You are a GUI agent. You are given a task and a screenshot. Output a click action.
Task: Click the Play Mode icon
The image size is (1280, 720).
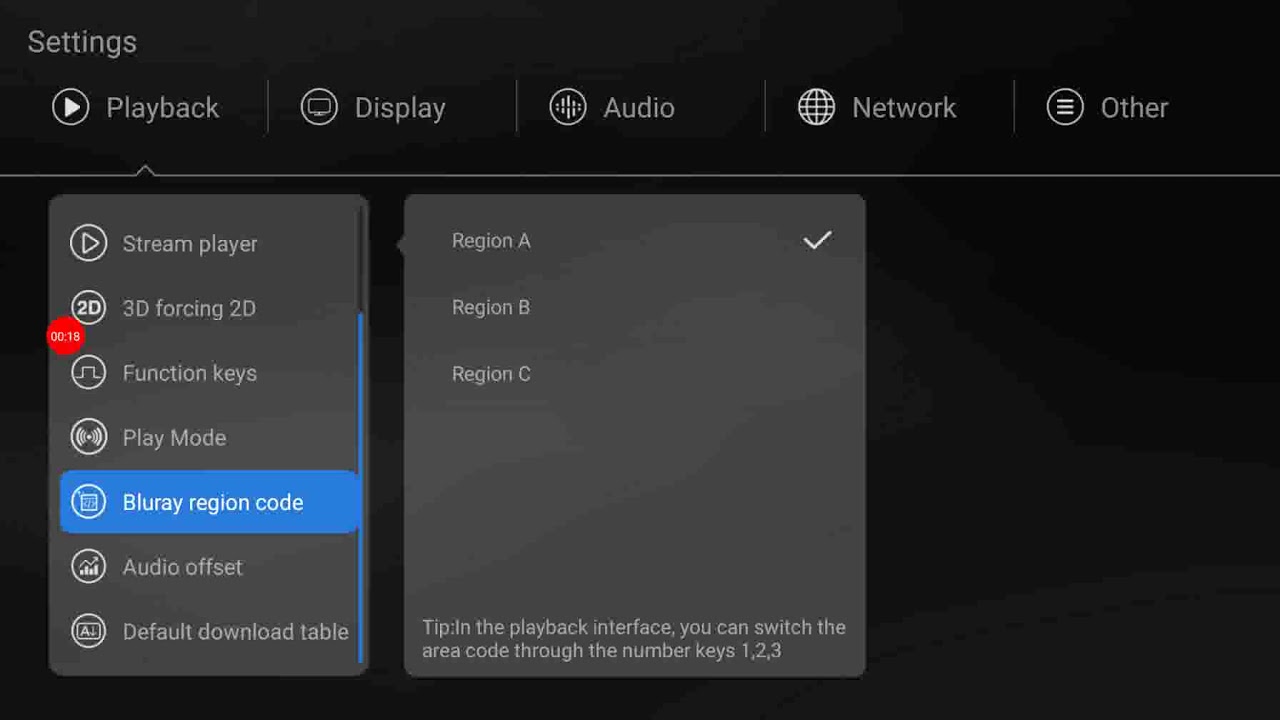88,438
